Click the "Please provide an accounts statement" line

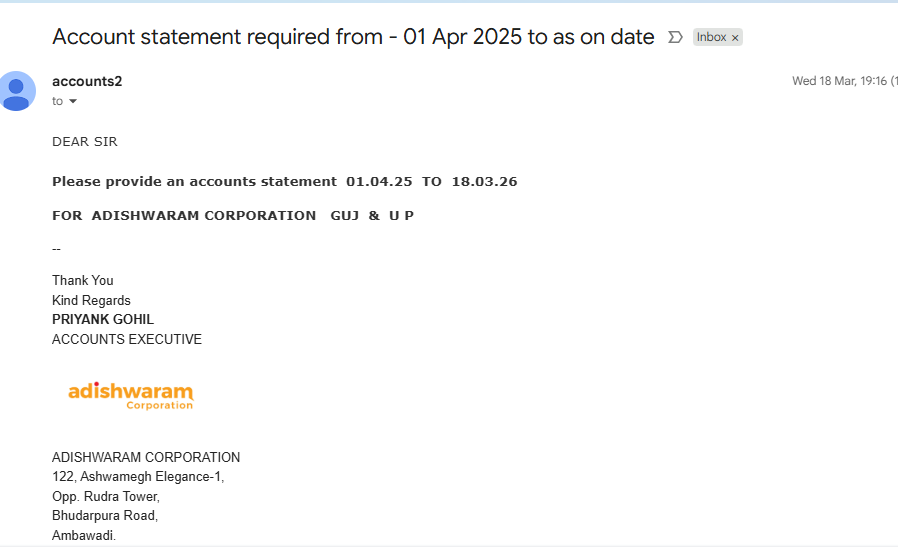pos(194,181)
